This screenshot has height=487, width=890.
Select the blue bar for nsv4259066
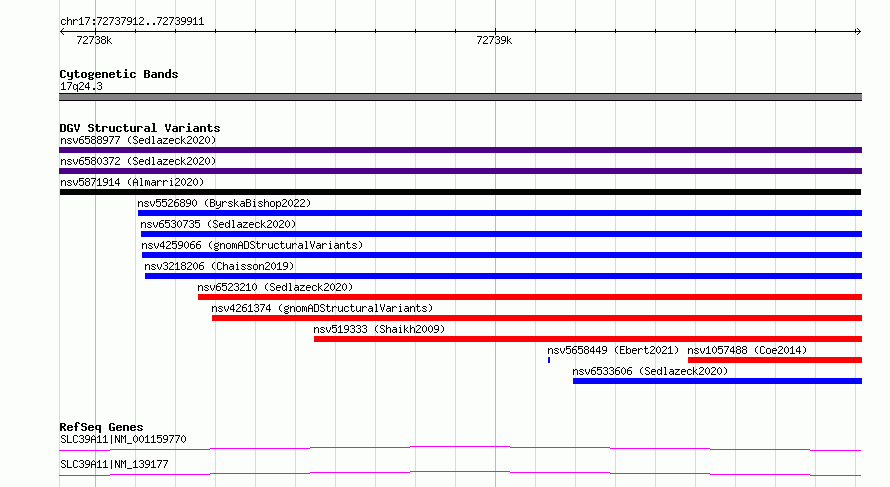[502, 255]
